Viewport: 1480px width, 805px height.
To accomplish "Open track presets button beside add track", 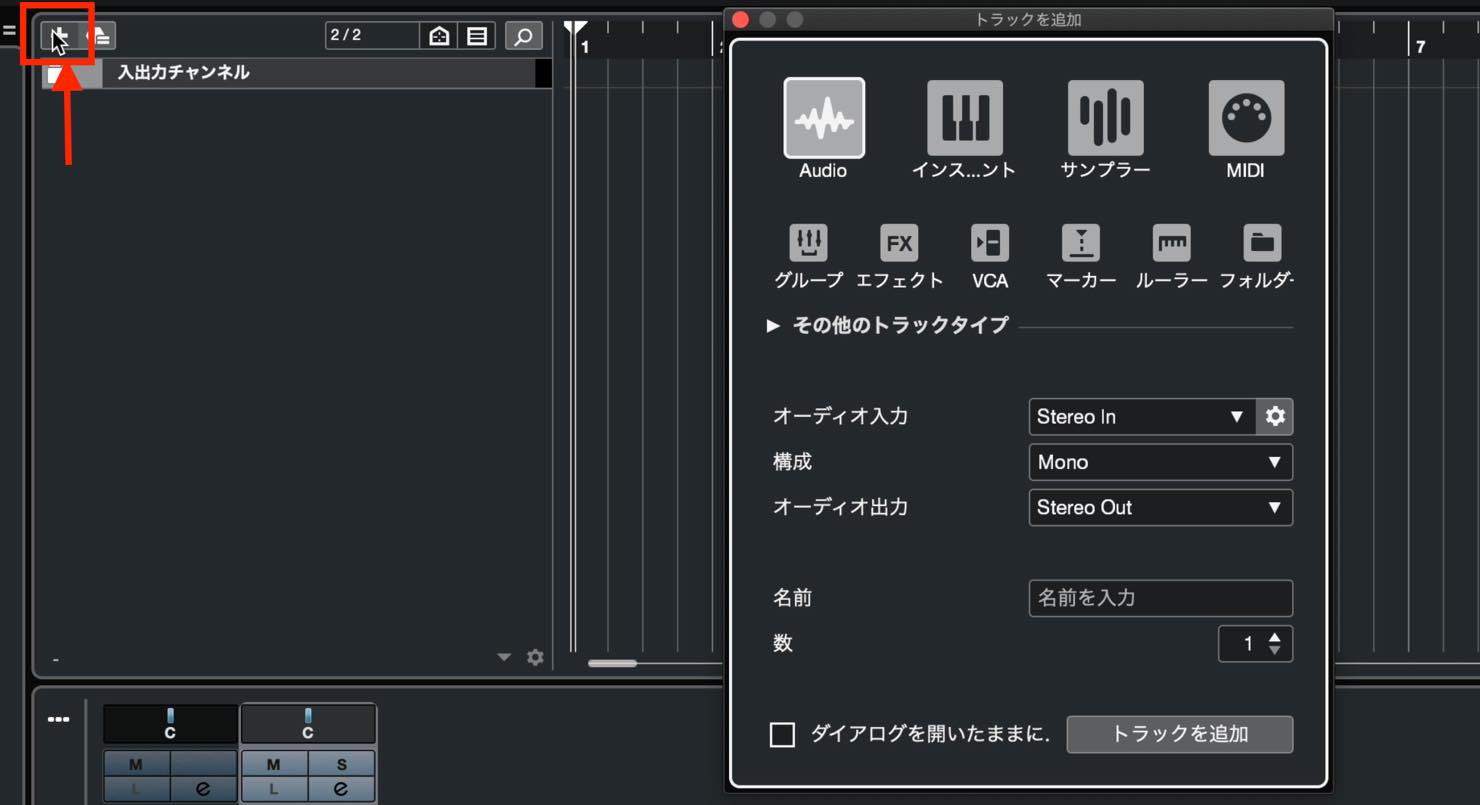I will pyautogui.click(x=100, y=35).
